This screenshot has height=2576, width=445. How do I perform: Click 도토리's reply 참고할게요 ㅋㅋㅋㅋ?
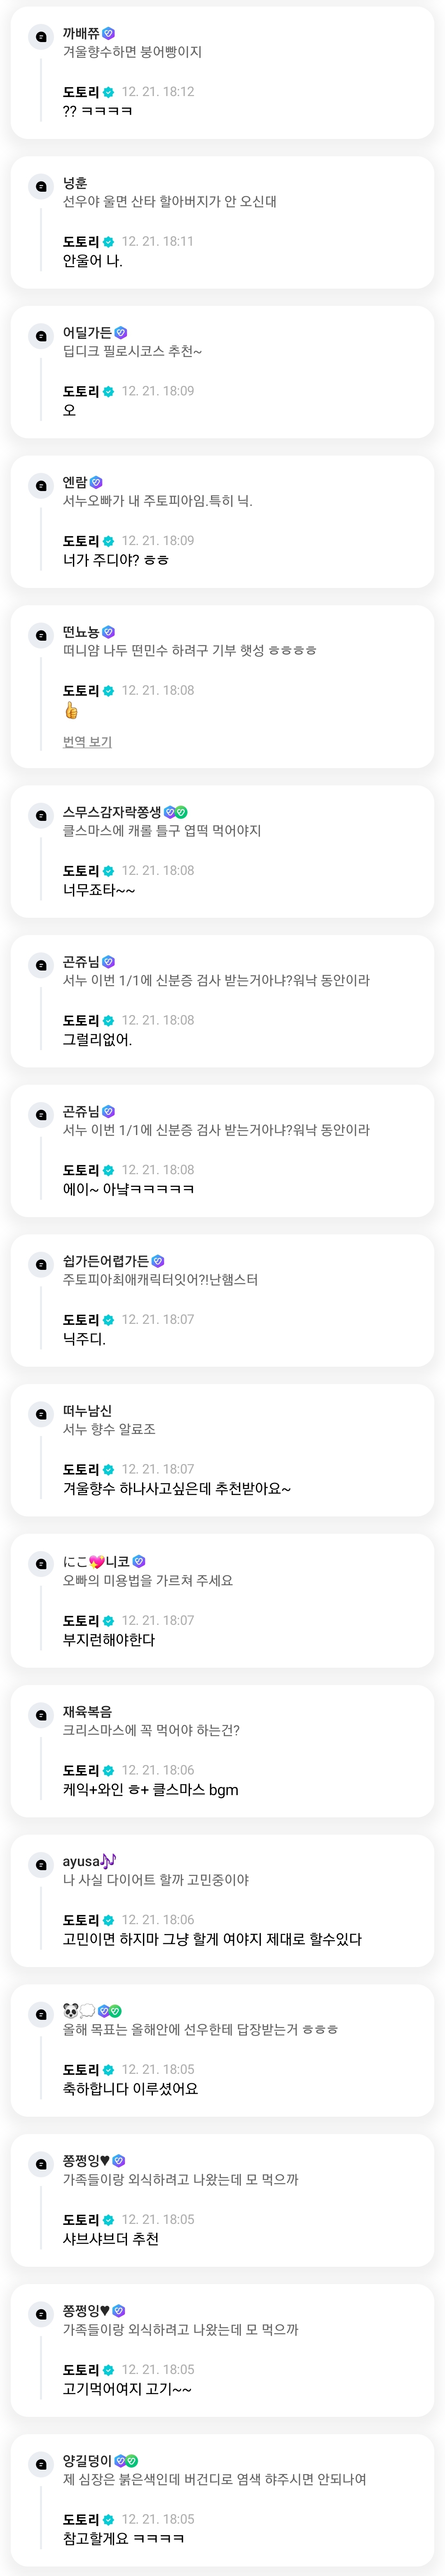pyautogui.click(x=123, y=2538)
